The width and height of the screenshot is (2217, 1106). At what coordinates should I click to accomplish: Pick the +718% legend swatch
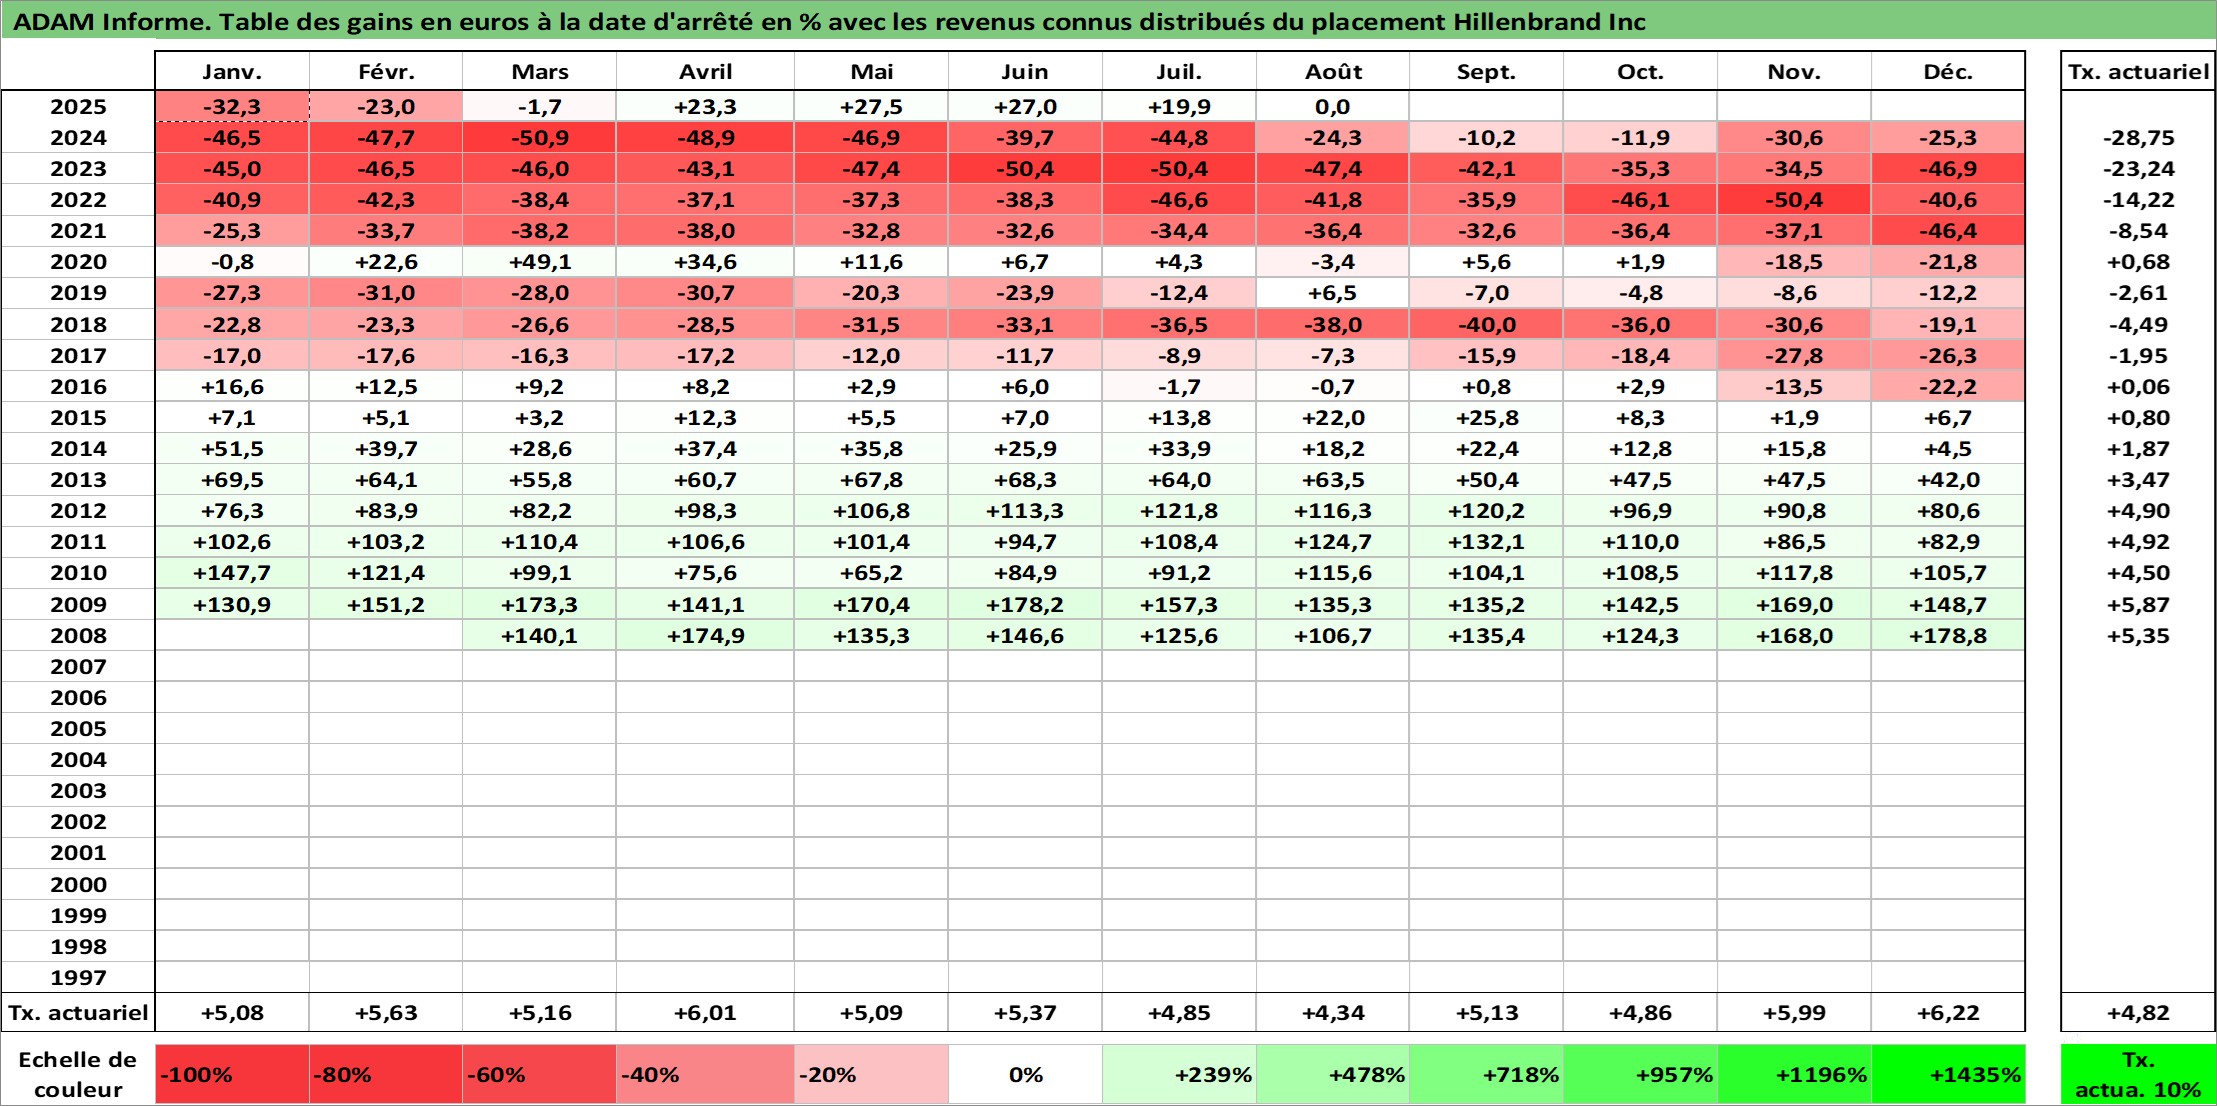point(1486,1075)
